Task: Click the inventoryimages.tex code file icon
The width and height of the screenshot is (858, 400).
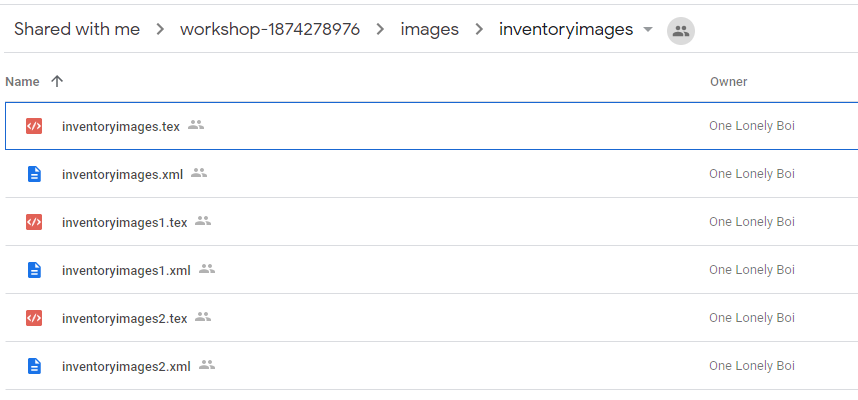Action: 34,126
